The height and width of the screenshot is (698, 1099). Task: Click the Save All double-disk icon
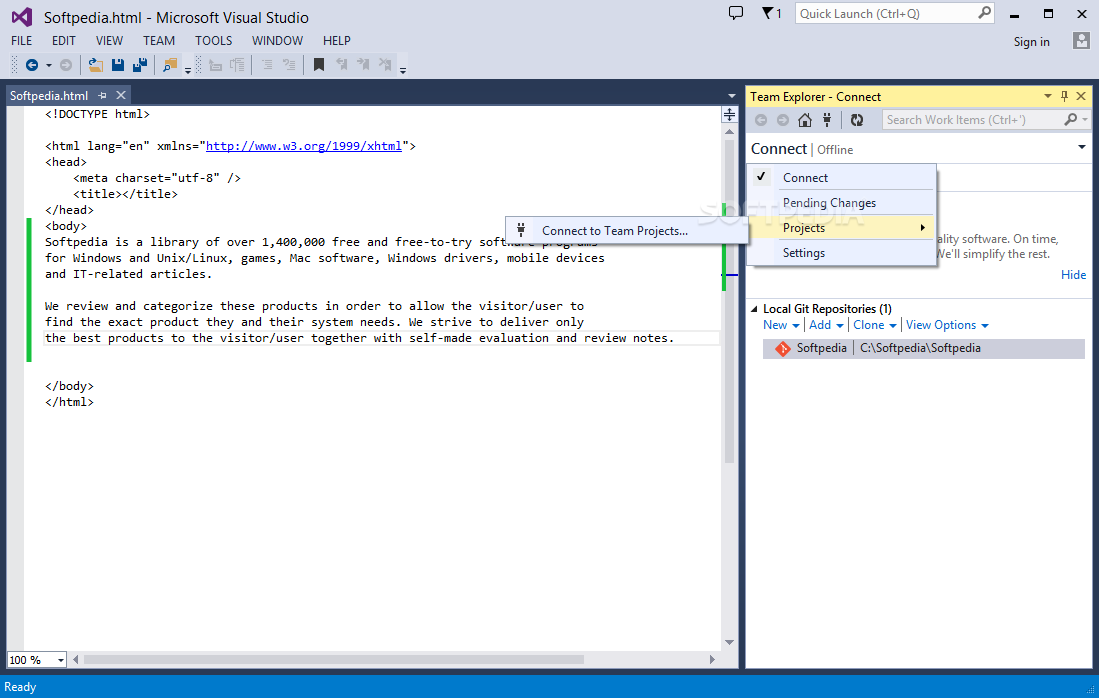140,65
